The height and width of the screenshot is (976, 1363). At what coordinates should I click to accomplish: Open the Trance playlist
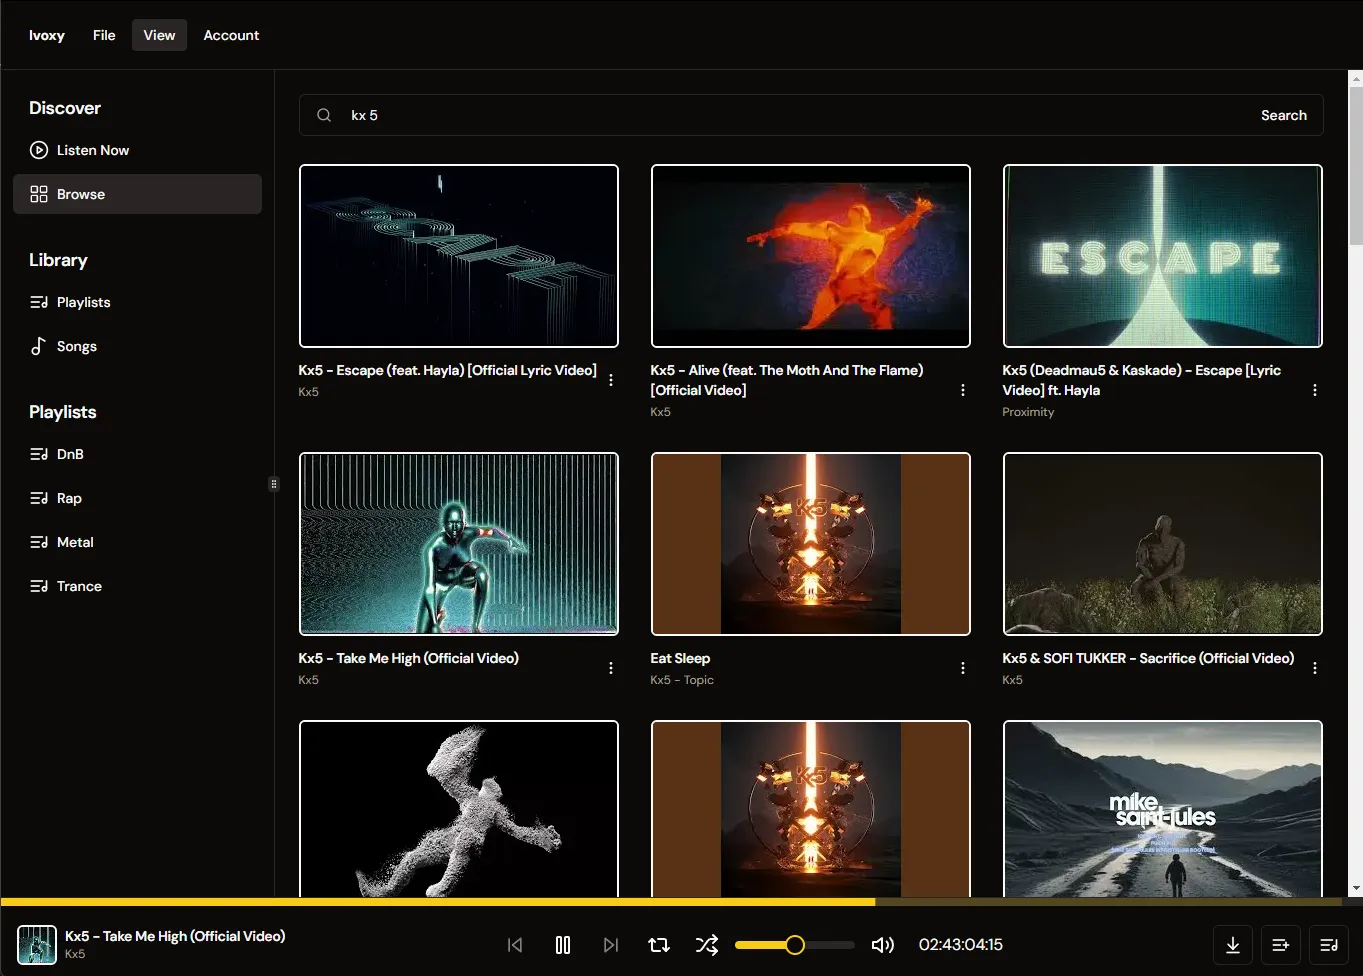(79, 586)
